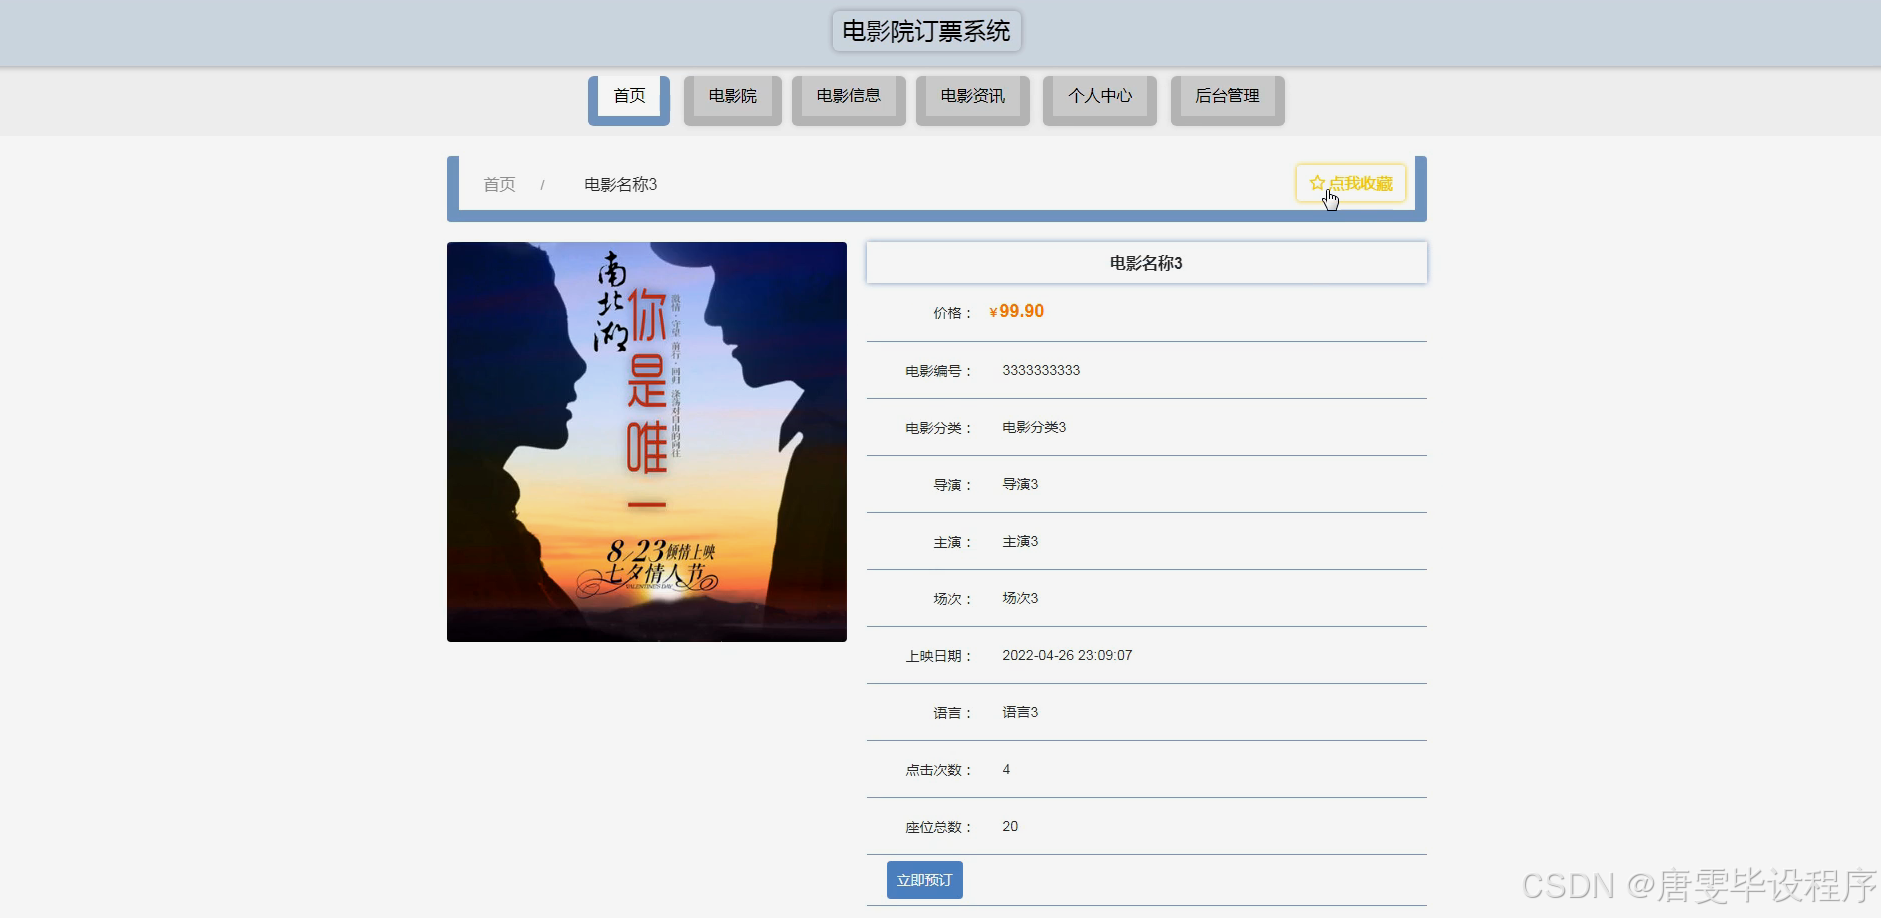Click the 电影名称3 title header in details
The height and width of the screenshot is (918, 1881).
[1147, 263]
